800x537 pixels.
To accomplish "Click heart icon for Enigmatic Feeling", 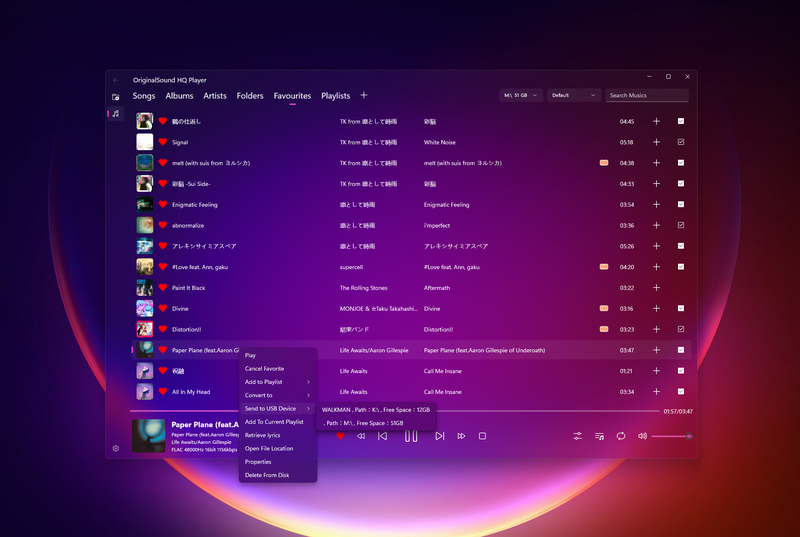I will click(163, 204).
